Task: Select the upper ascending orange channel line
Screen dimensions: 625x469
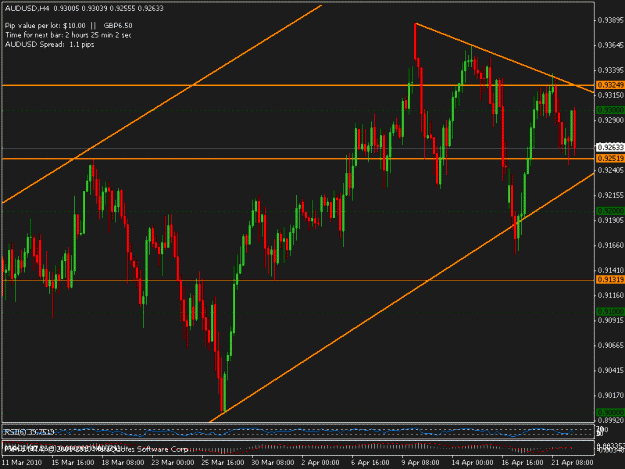Action: pyautogui.click(x=162, y=104)
